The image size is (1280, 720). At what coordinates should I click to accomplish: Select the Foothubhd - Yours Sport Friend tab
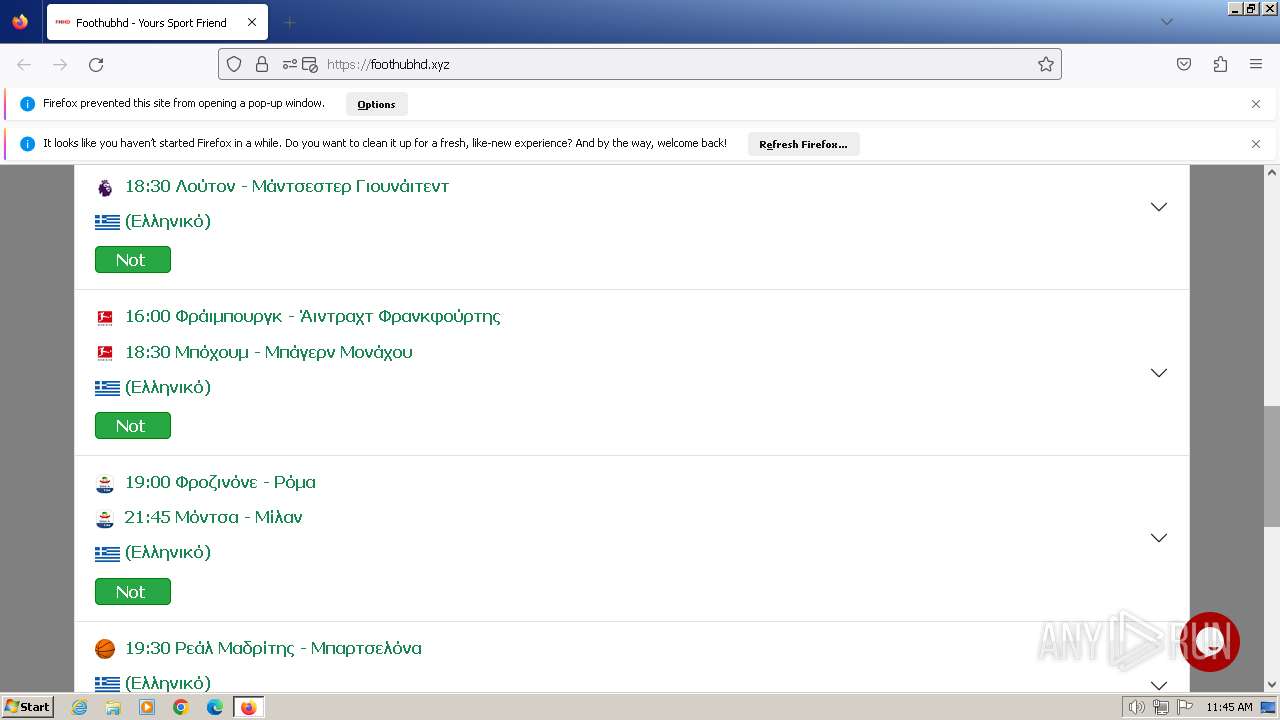coord(157,22)
